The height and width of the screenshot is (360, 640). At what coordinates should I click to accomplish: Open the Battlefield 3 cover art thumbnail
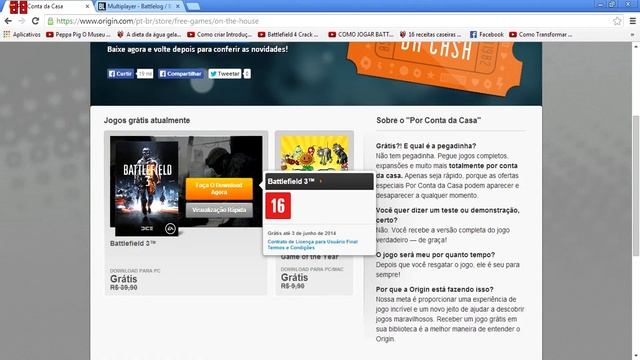[147, 188]
